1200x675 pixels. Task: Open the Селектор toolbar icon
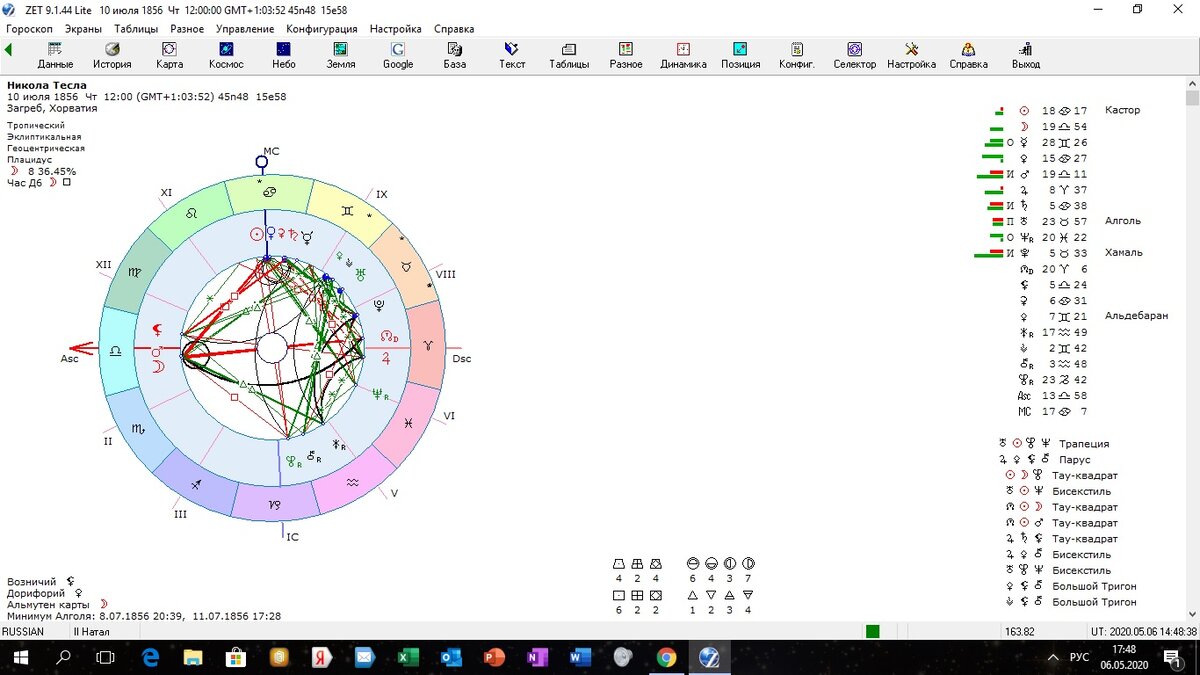[x=855, y=55]
